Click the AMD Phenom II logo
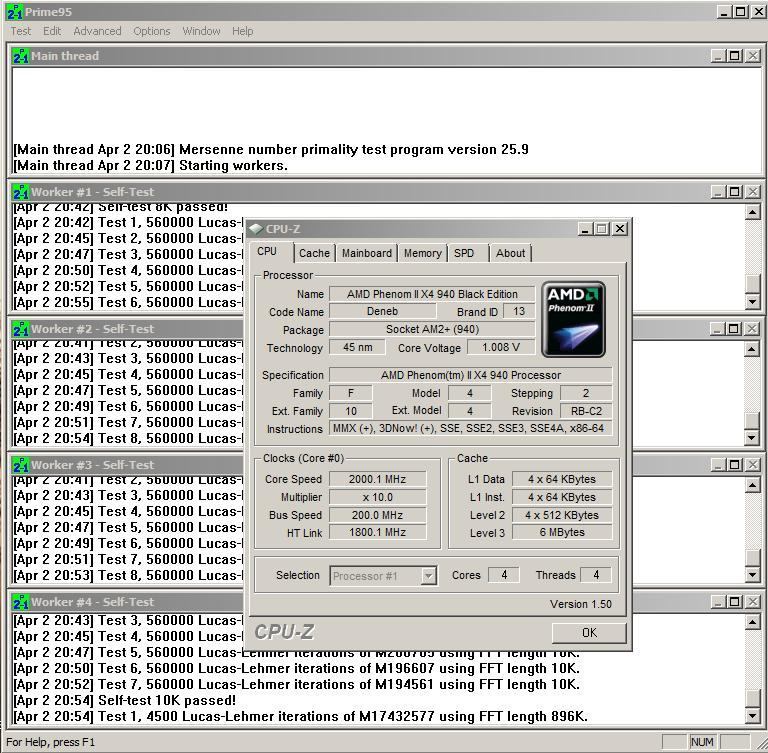 click(x=574, y=319)
